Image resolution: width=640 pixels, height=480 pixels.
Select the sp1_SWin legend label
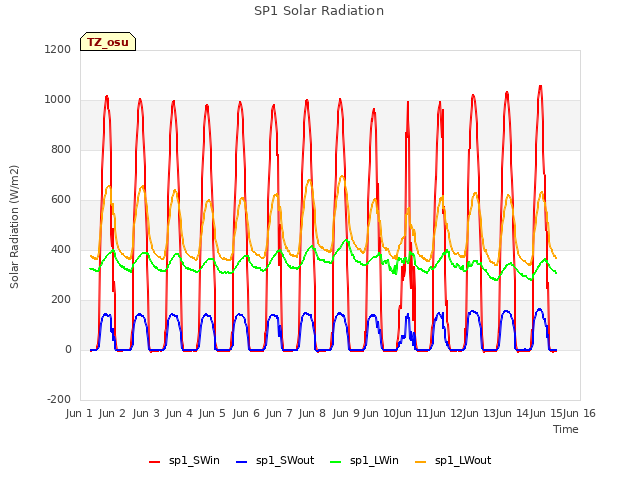pos(194,460)
